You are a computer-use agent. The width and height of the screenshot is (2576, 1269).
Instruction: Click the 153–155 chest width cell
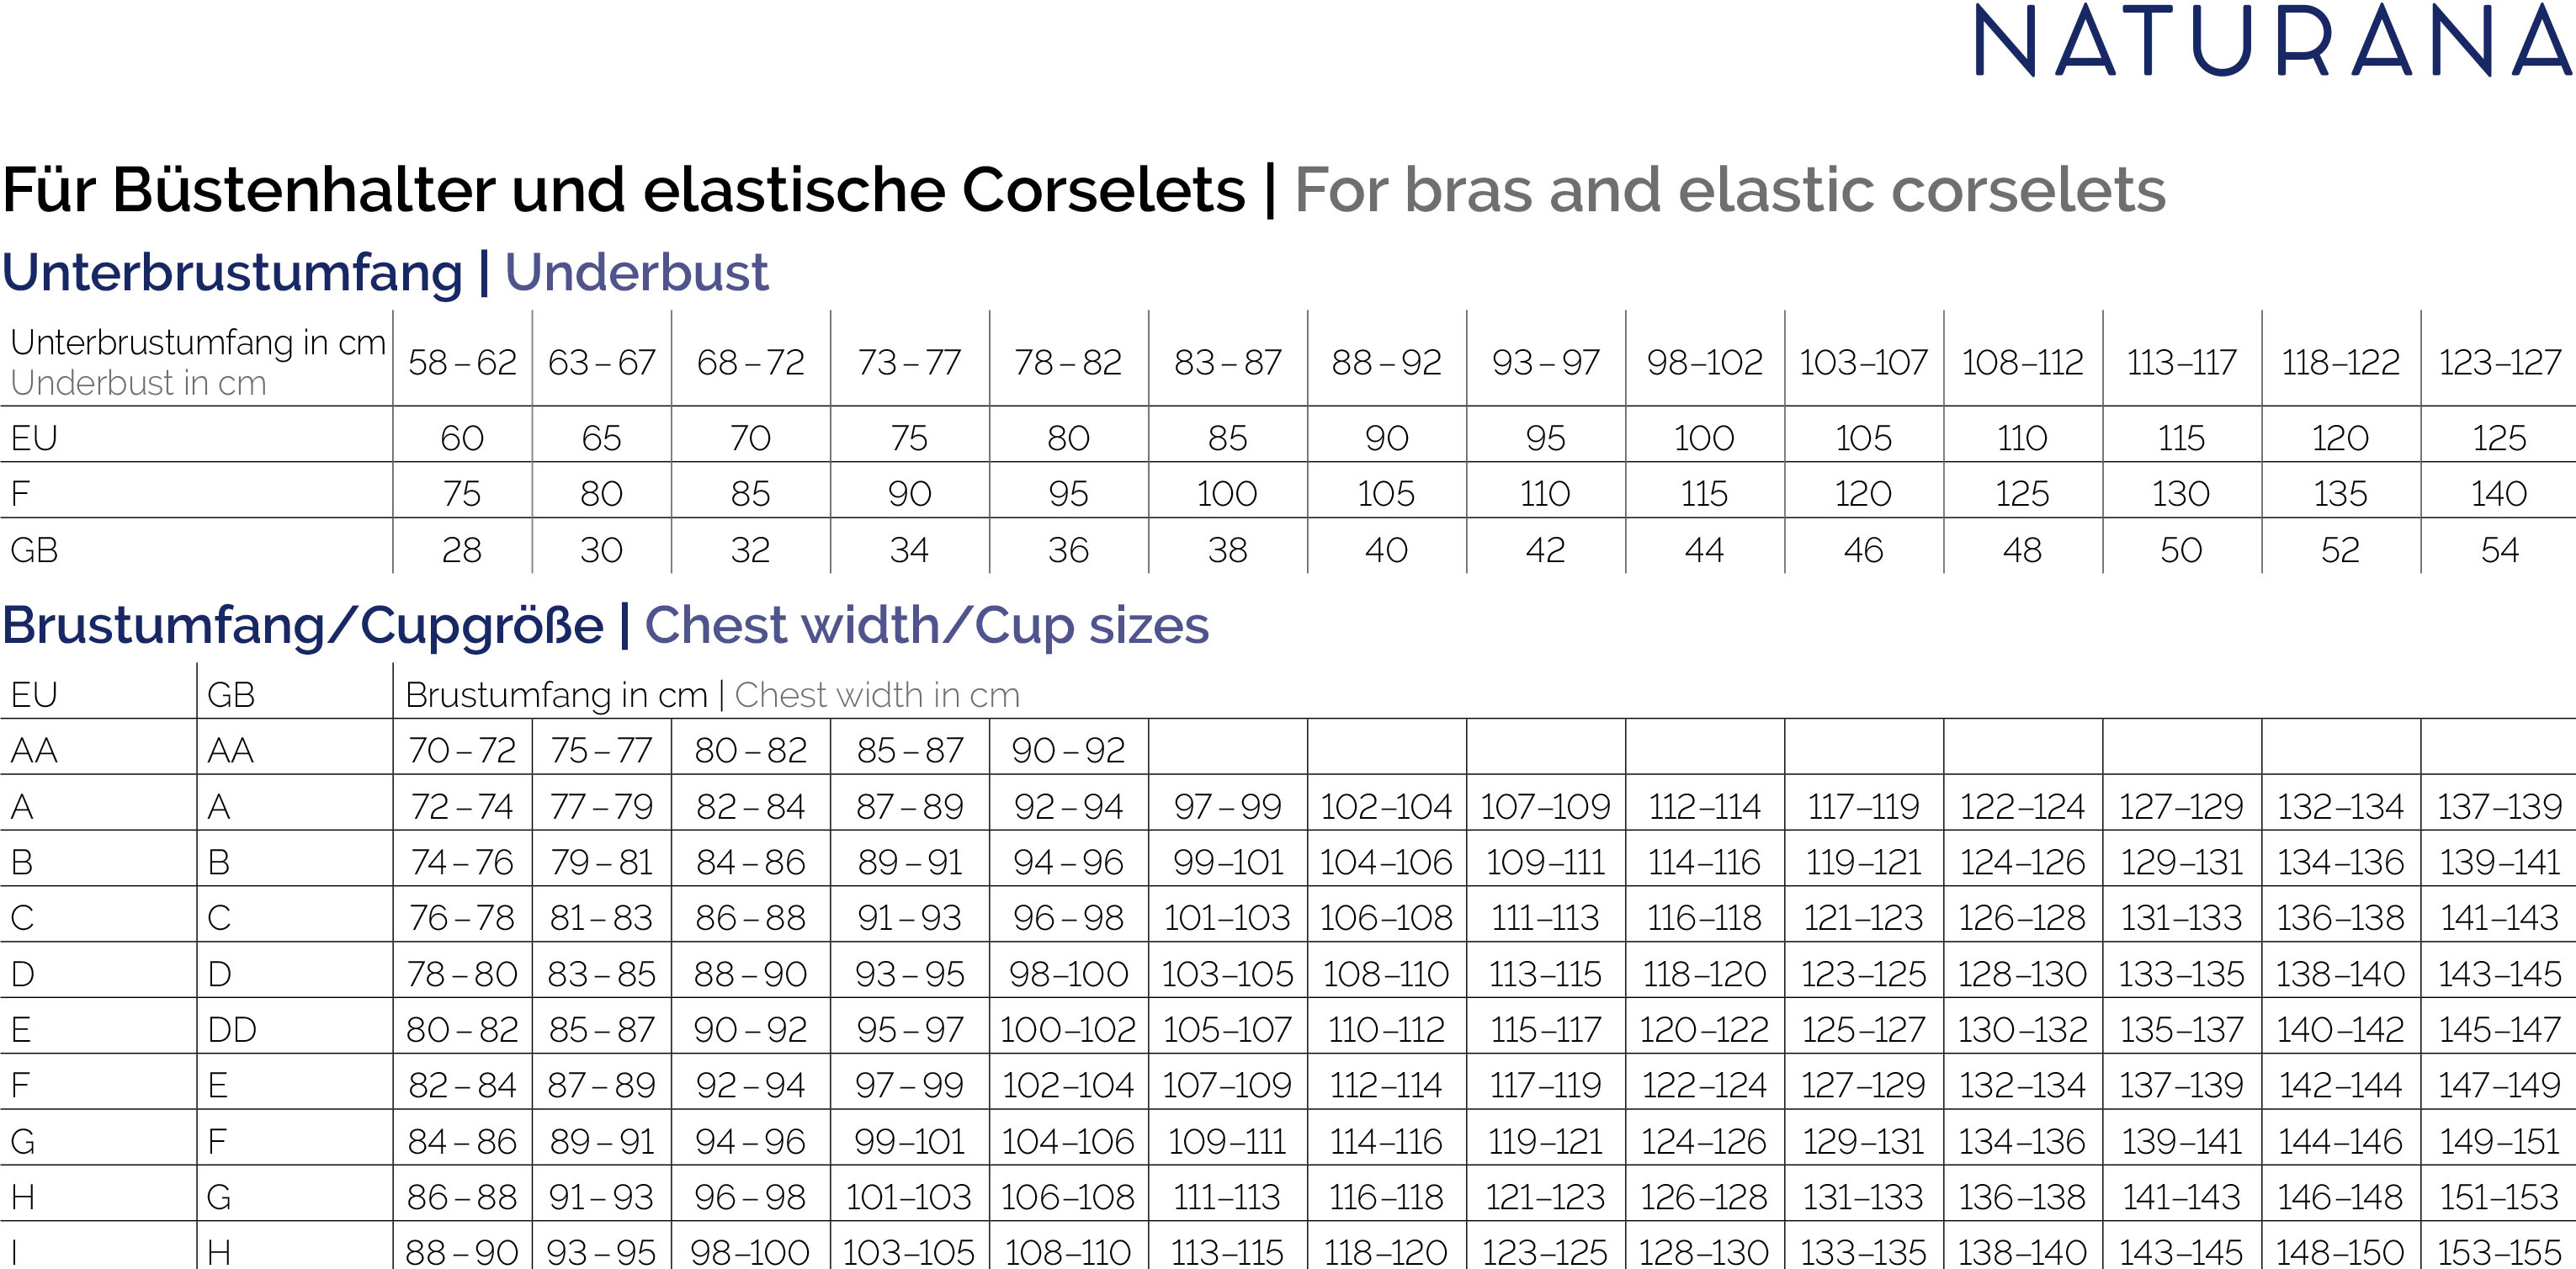point(2499,1252)
